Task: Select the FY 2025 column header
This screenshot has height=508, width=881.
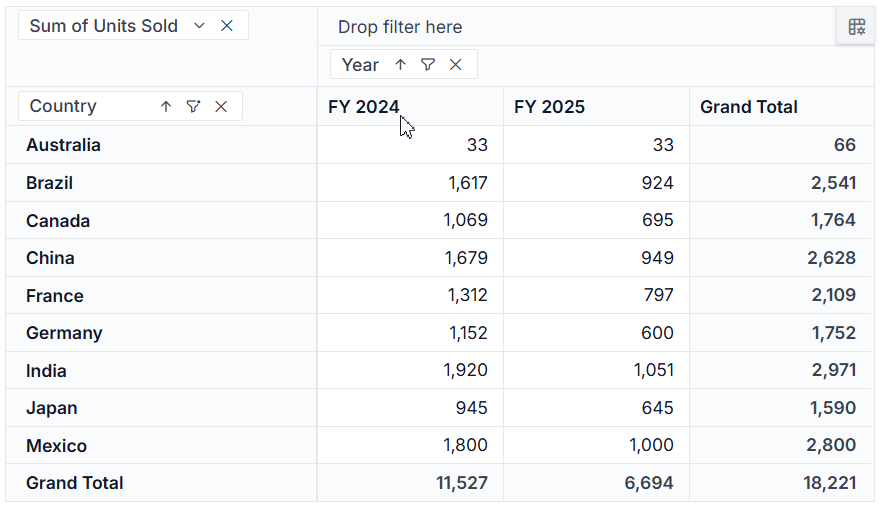Action: pos(596,107)
